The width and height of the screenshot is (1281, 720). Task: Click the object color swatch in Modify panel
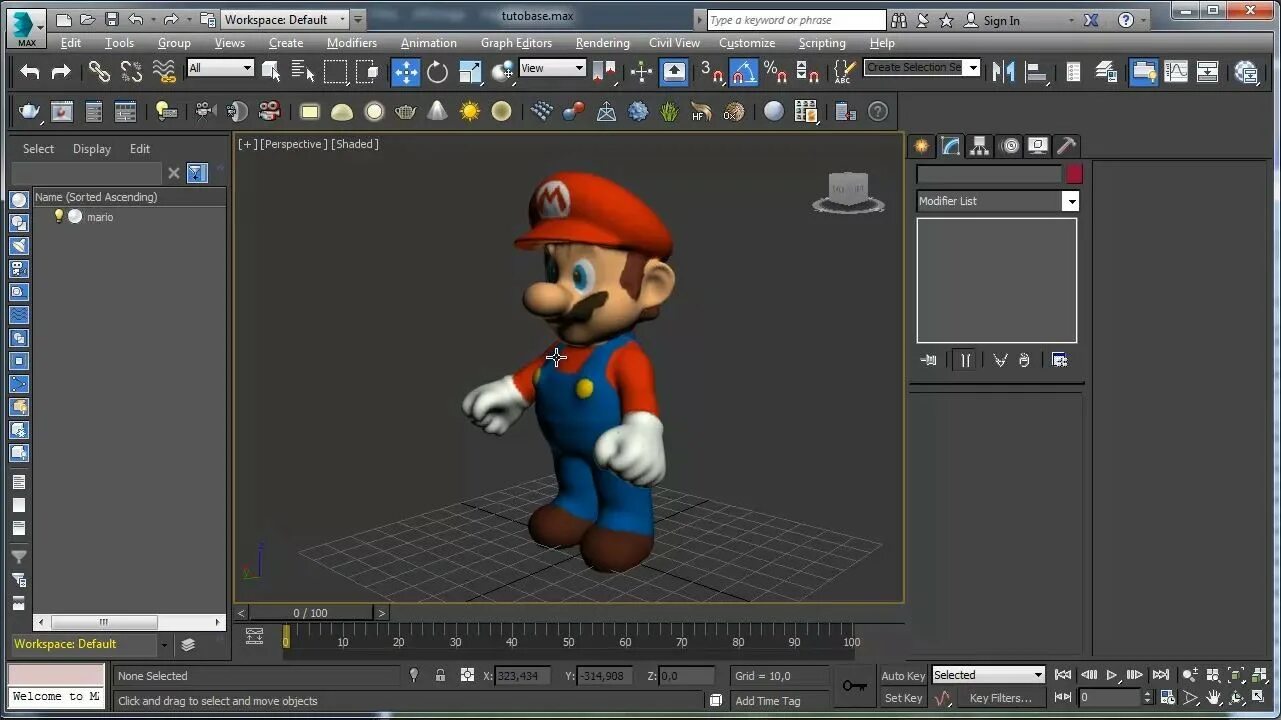pyautogui.click(x=1074, y=174)
